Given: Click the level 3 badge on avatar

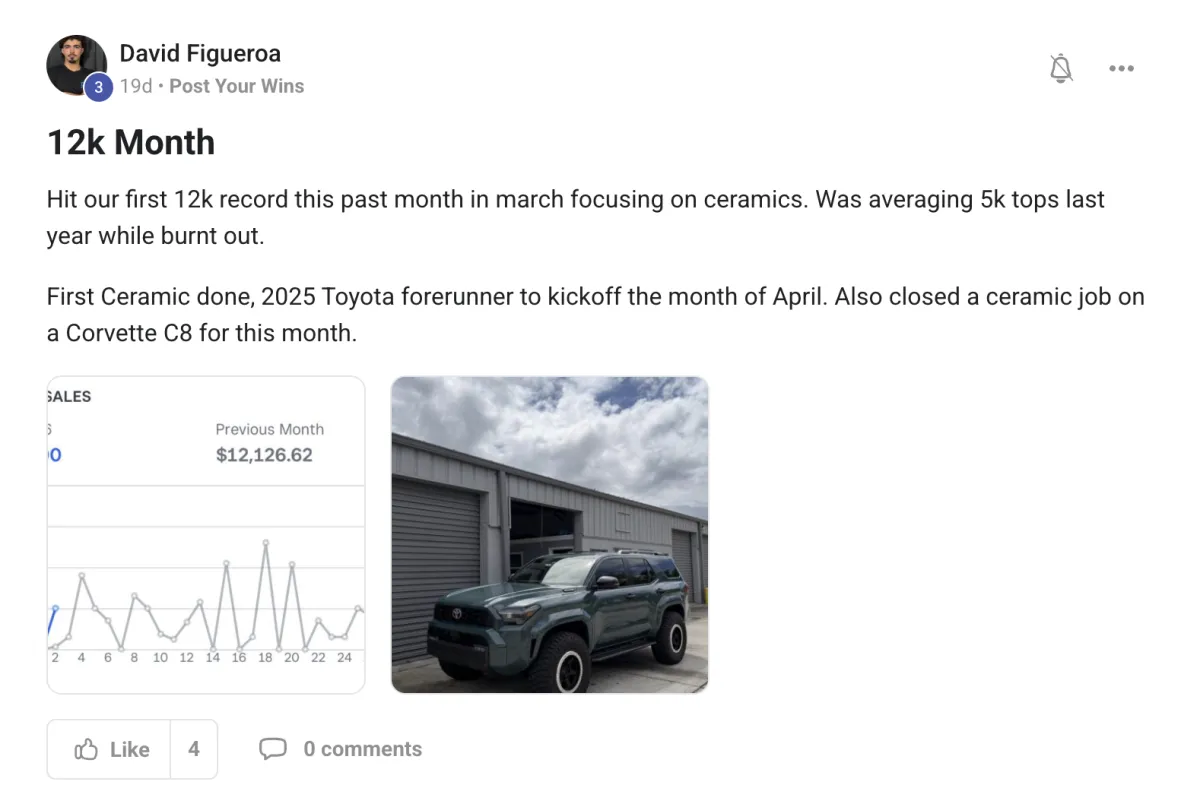Looking at the screenshot, I should point(98,87).
